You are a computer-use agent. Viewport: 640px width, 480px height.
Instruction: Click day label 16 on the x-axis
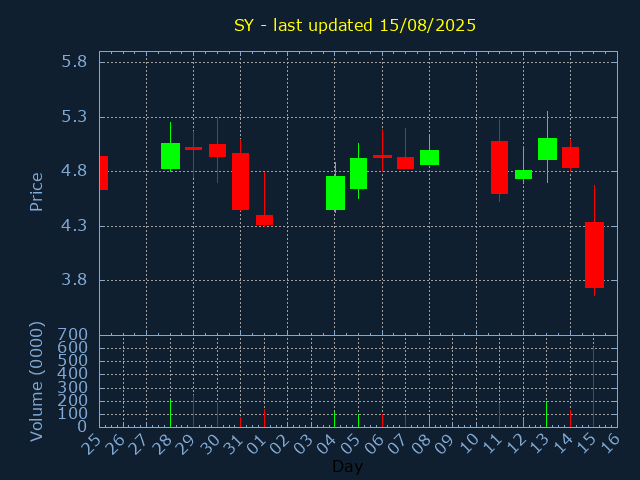pos(609,444)
